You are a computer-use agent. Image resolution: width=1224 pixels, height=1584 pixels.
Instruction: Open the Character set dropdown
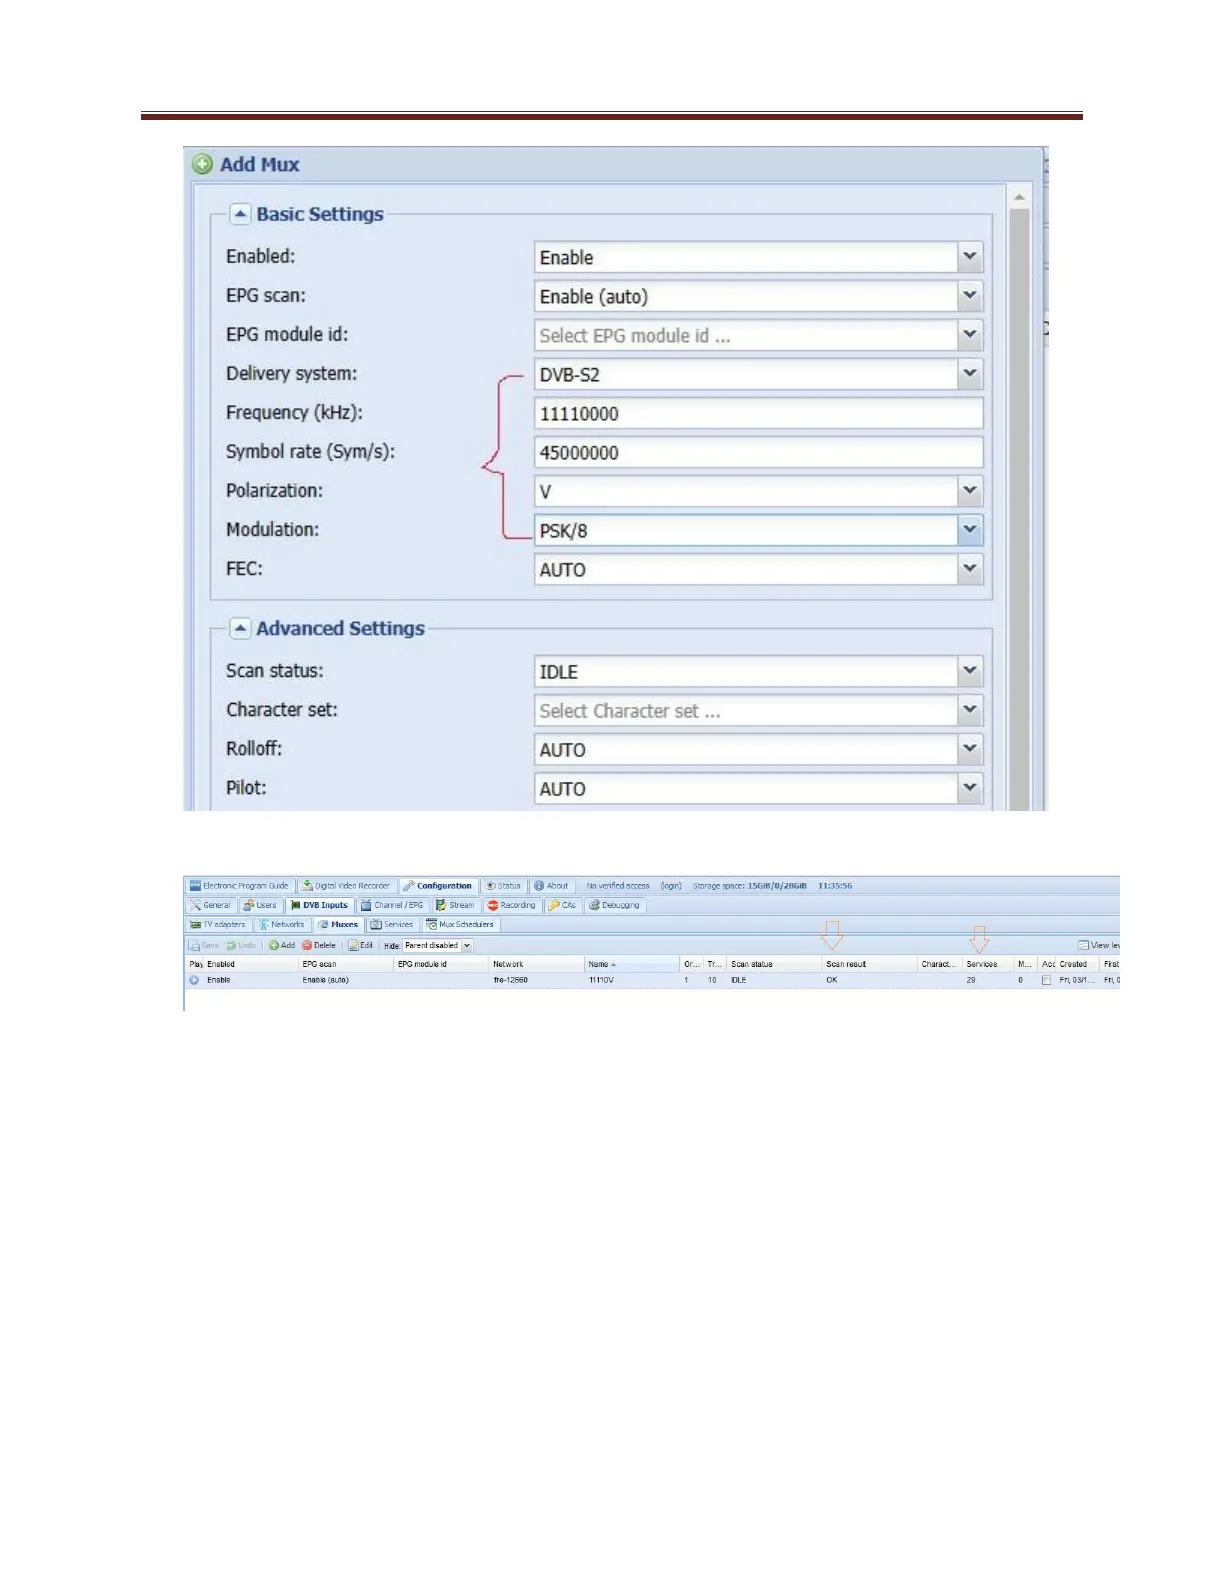(970, 710)
